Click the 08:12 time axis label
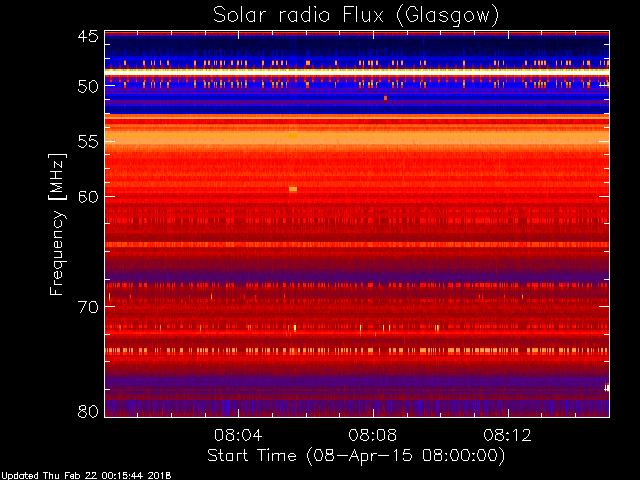 (x=508, y=435)
